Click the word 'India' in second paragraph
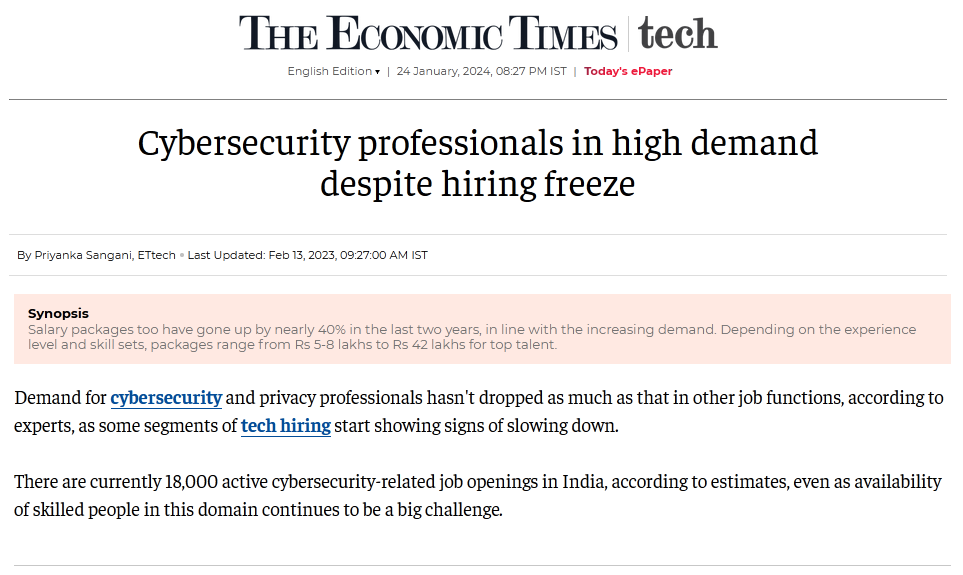This screenshot has height=575, width=963. coord(582,482)
